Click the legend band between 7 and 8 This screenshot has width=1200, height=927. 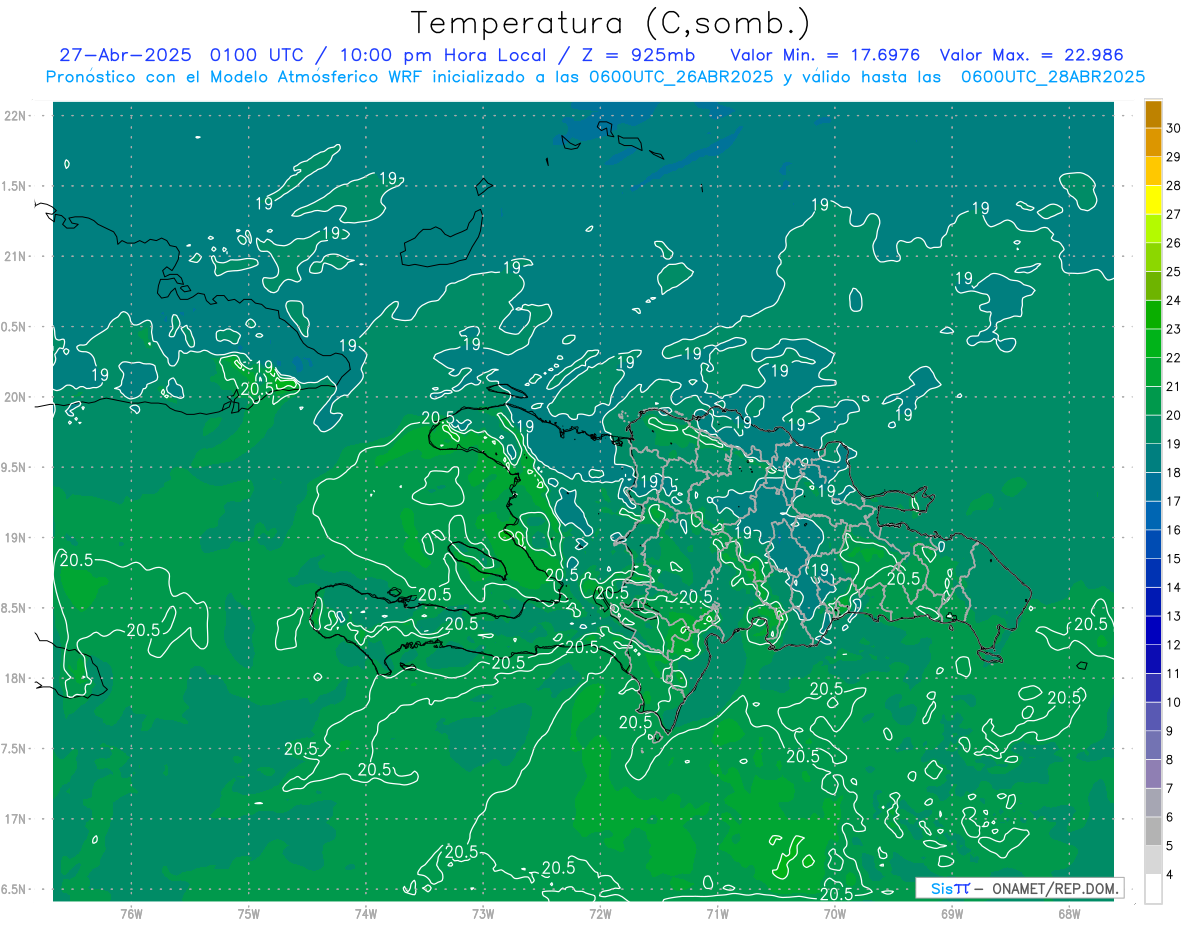pos(1154,774)
